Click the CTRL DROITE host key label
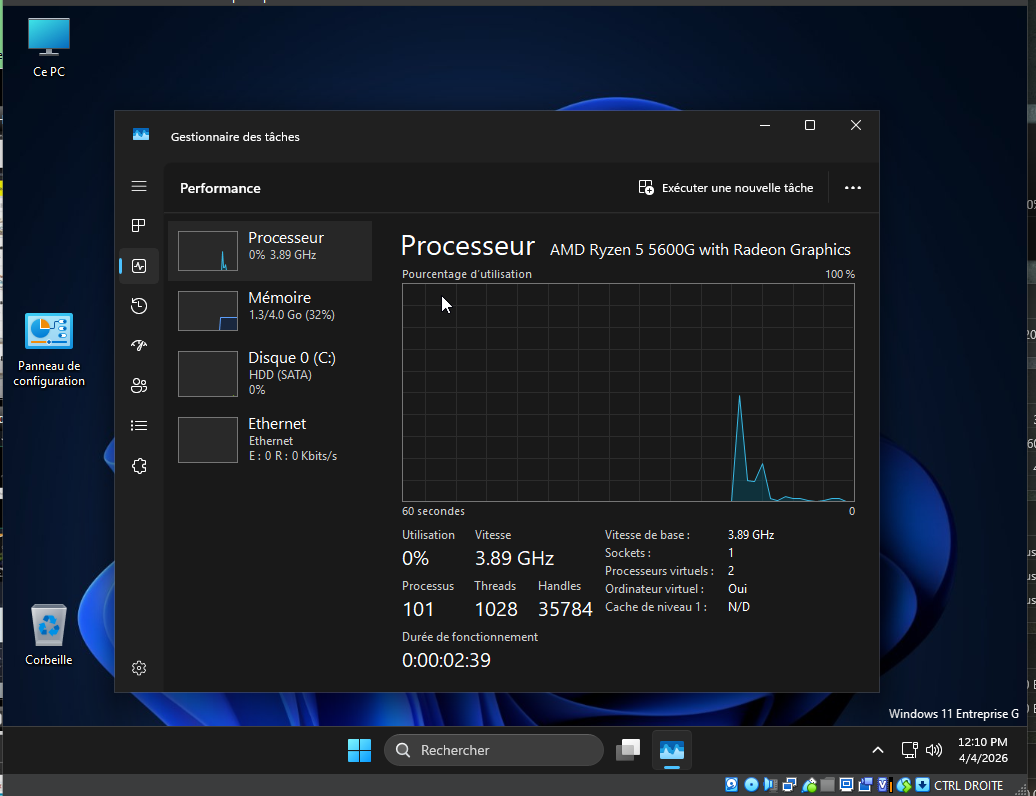The width and height of the screenshot is (1036, 796). (969, 785)
